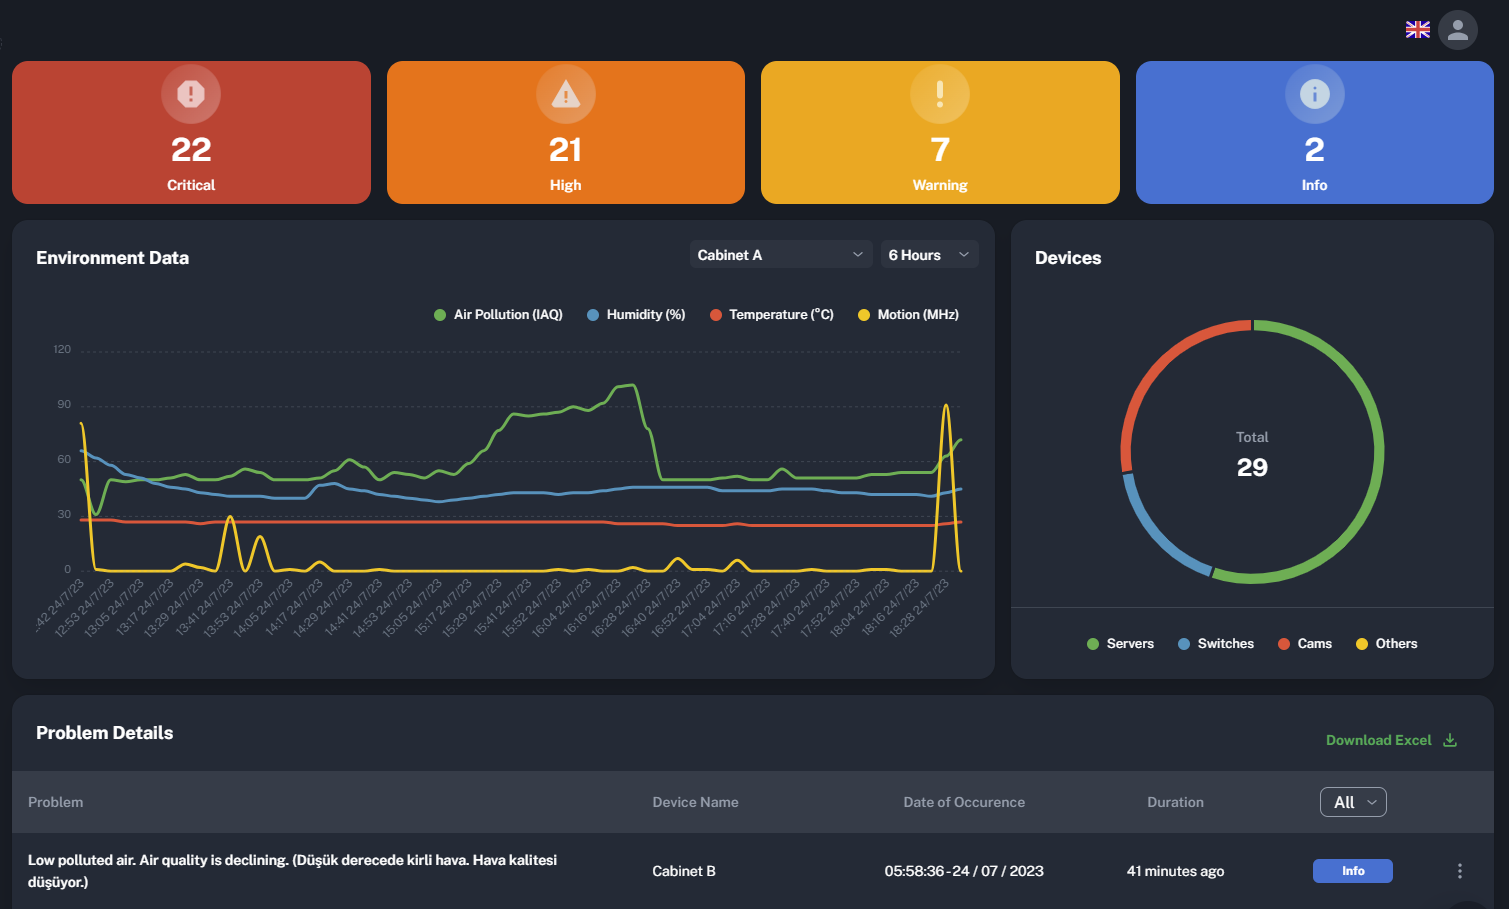Click the blue Info badge button
Screen dimensions: 1509x909
(1352, 871)
